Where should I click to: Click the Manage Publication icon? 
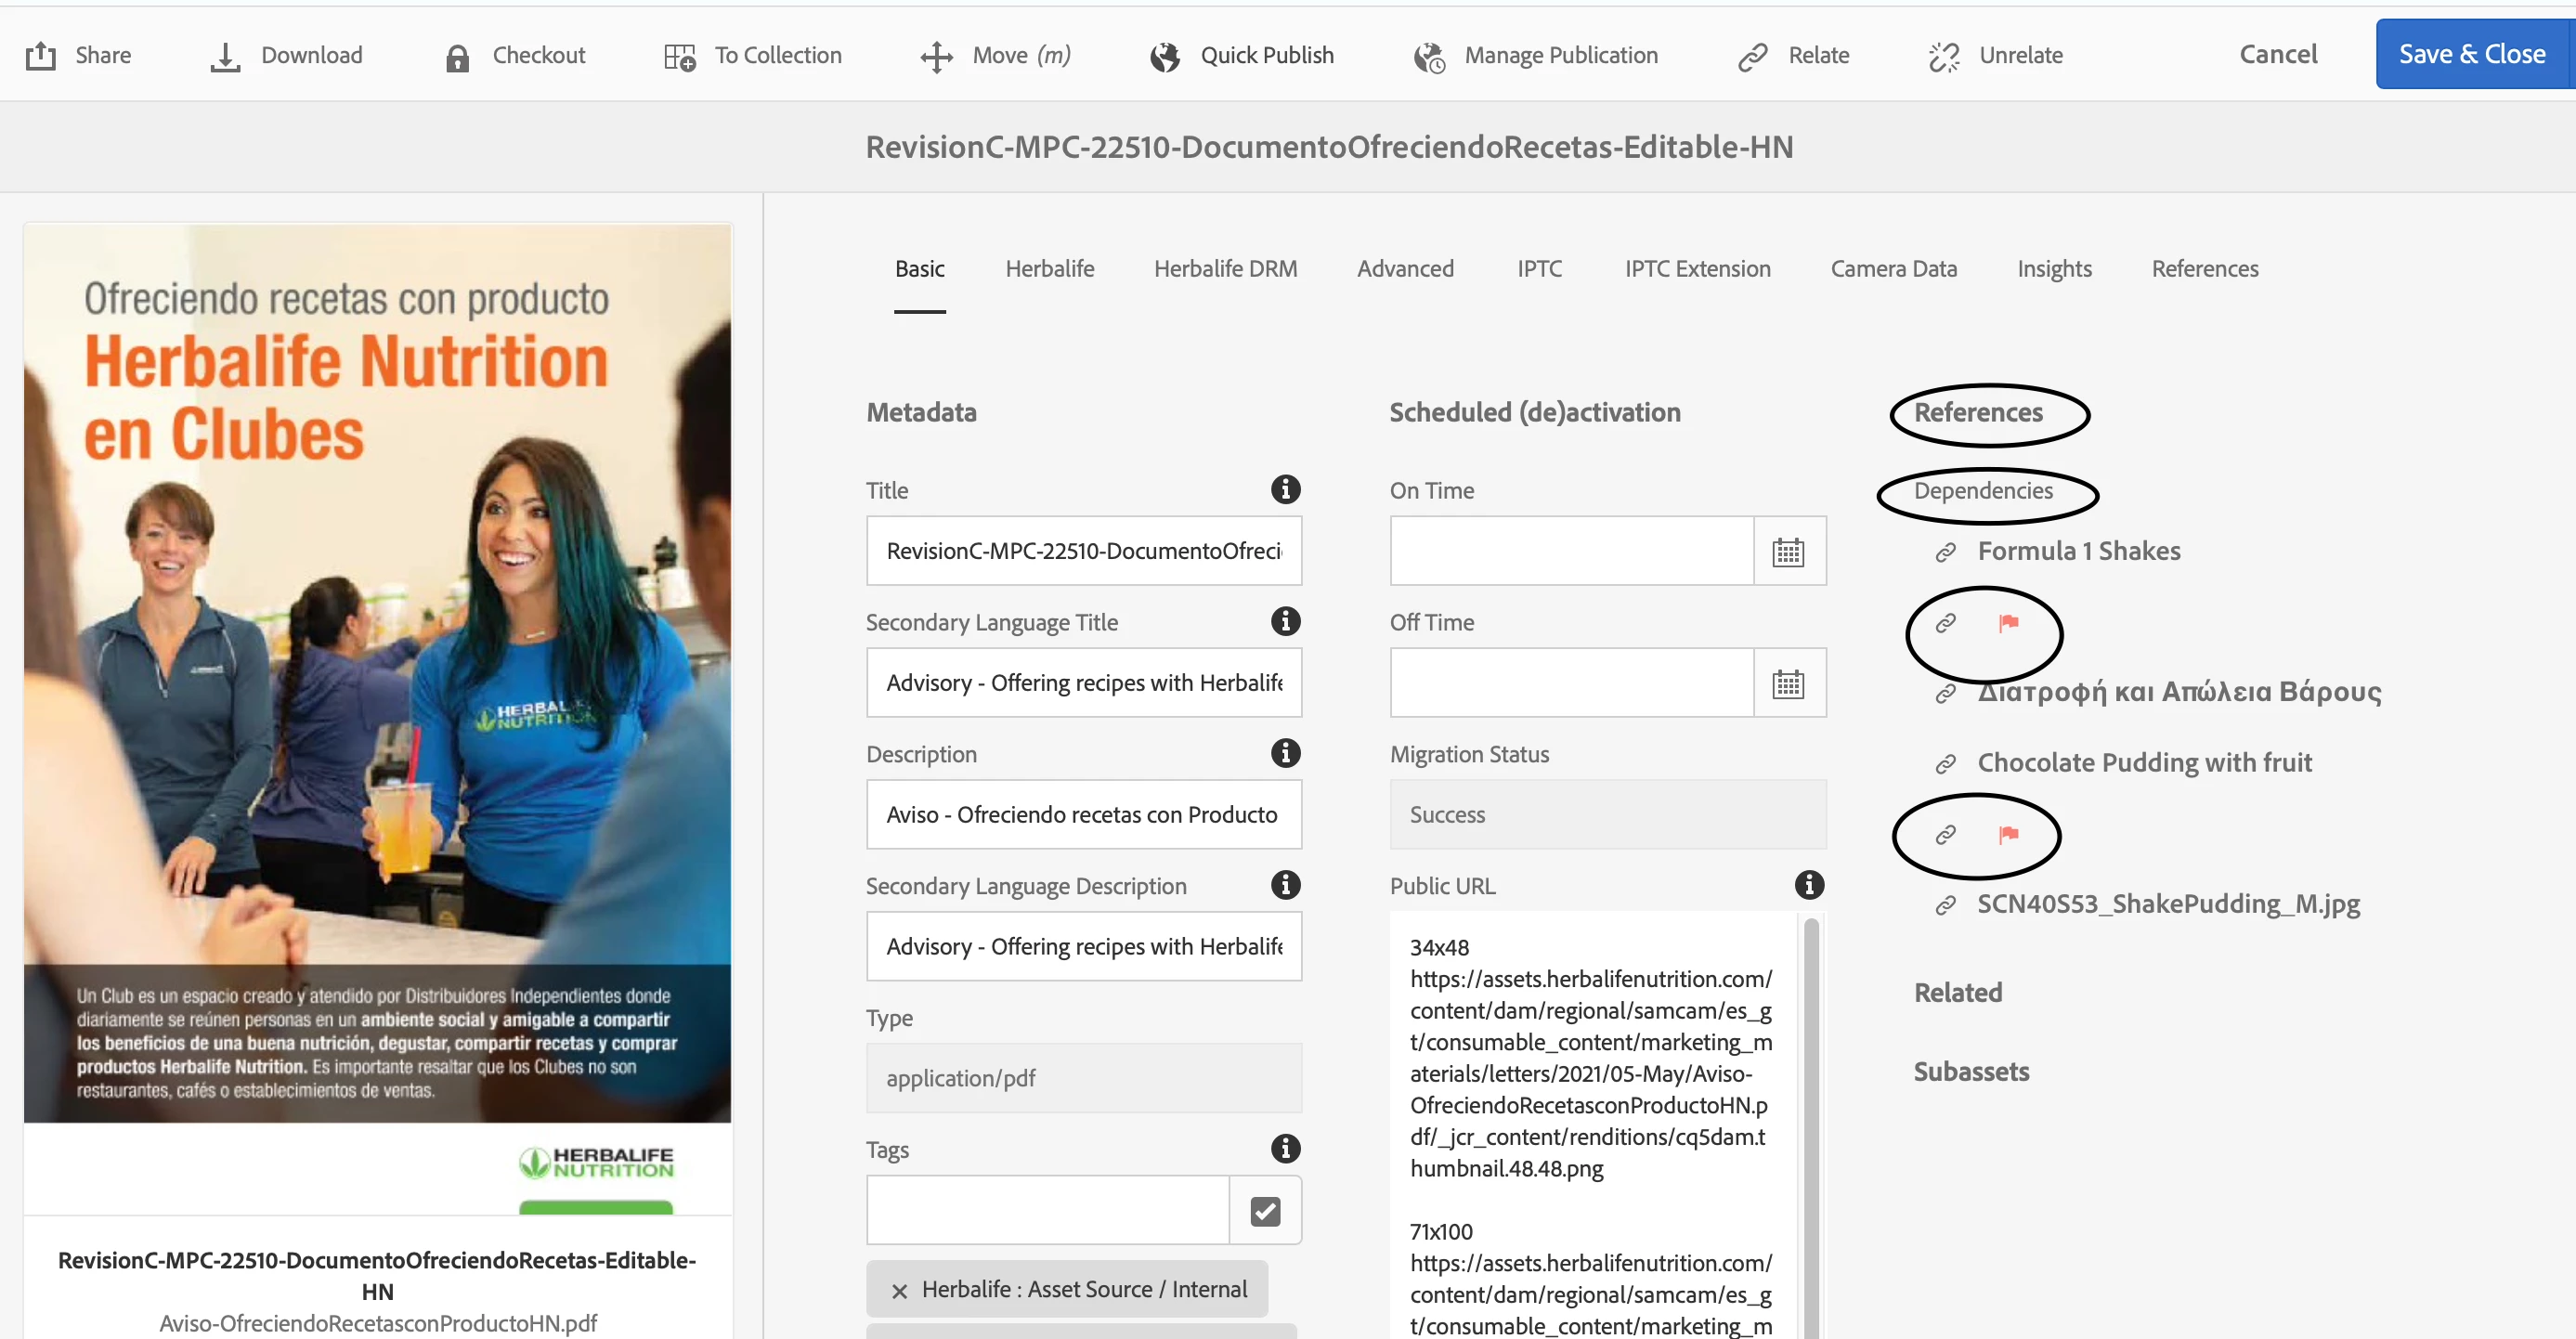click(x=1429, y=57)
